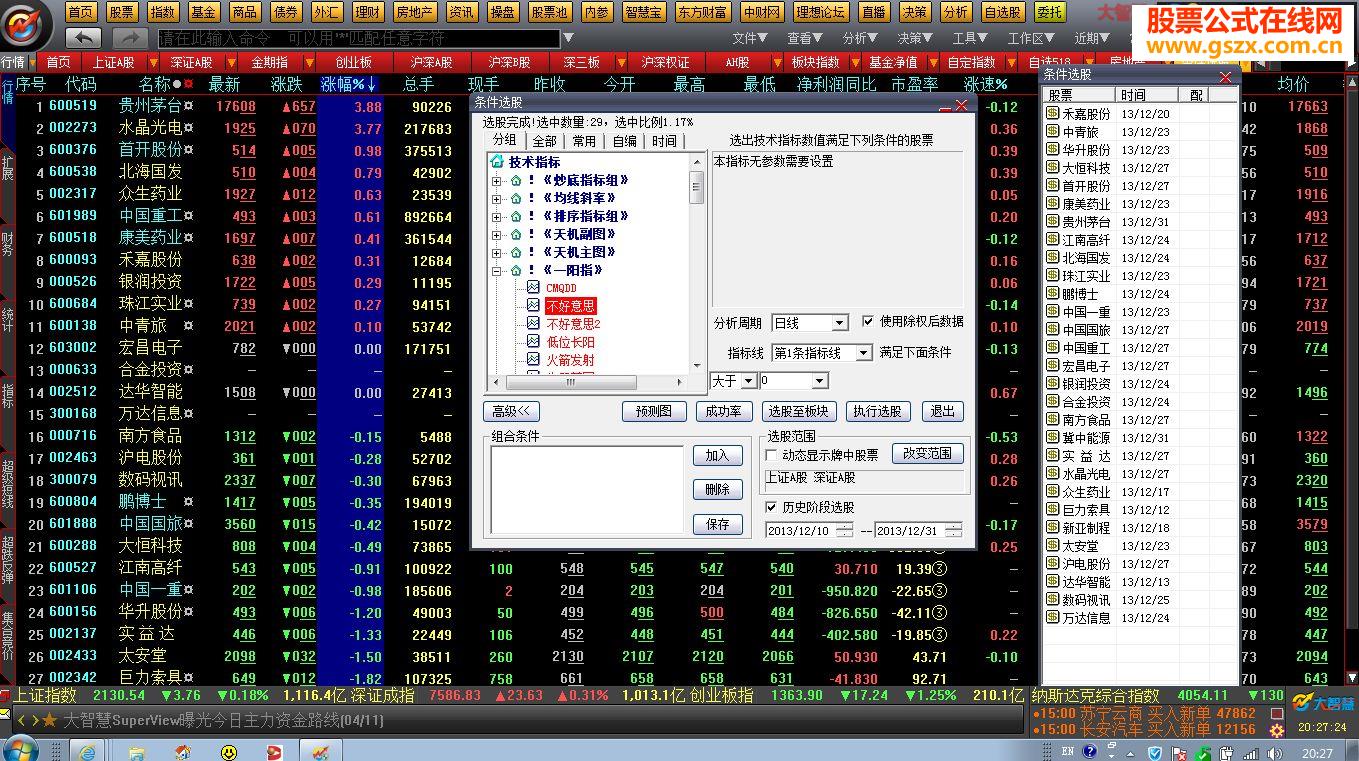Open the CMQDD indicator formula
Image resolution: width=1359 pixels, height=761 pixels.
[561, 288]
